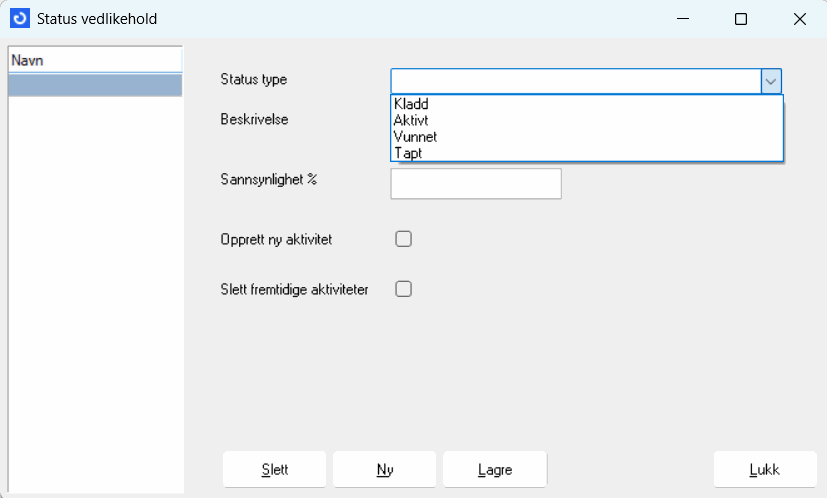Close the window with the X button

point(799,19)
